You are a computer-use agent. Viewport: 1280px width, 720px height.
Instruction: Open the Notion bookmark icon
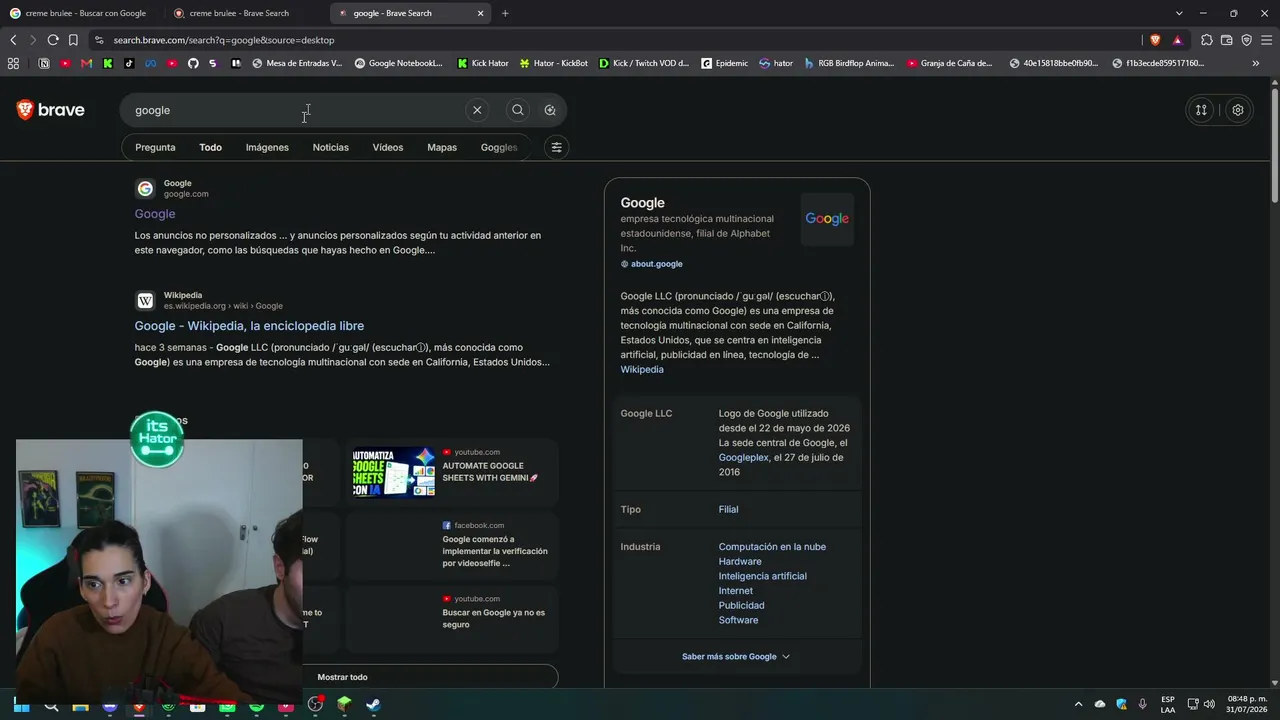44,63
